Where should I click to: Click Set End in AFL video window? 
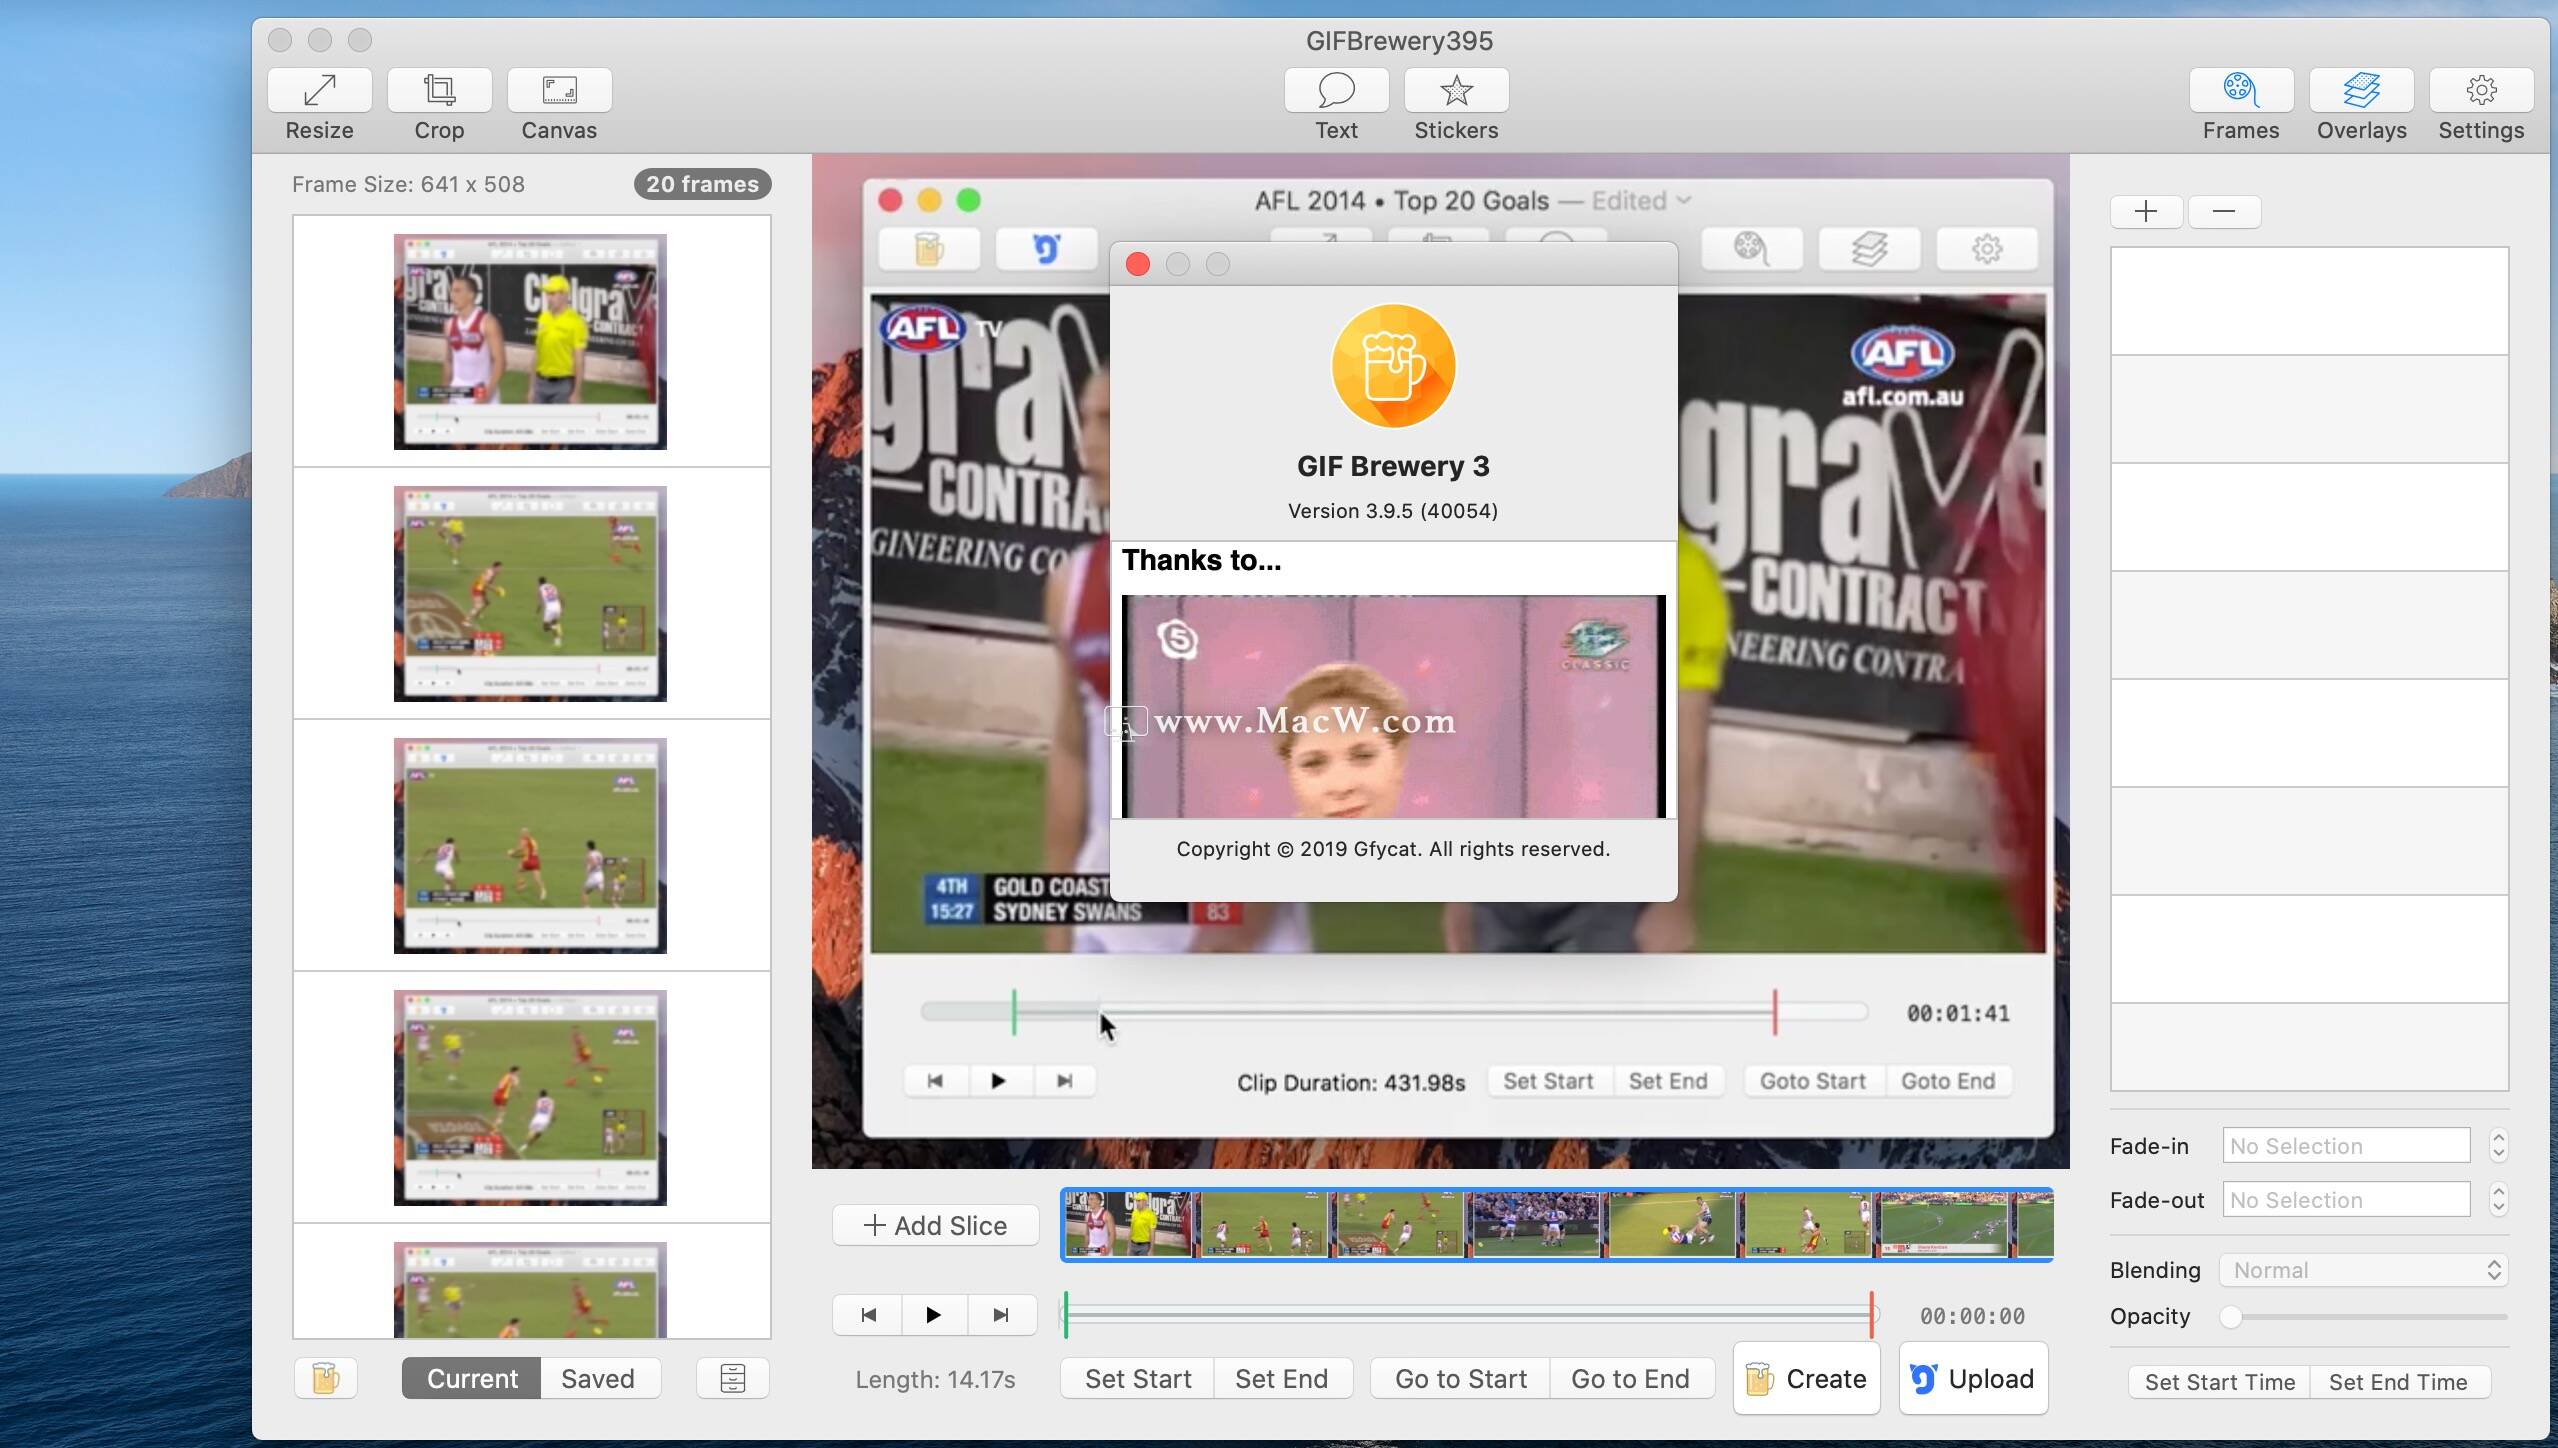(x=1668, y=1081)
